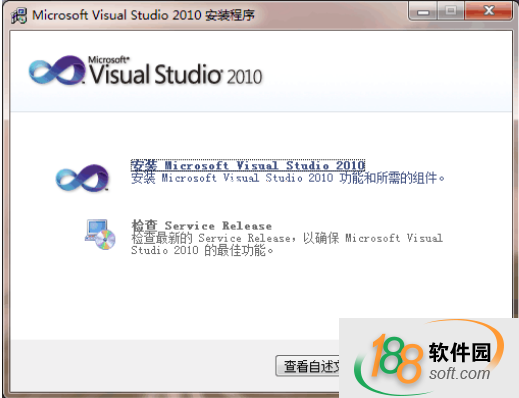Click the 2010 year text in the banner
Image resolution: width=519 pixels, height=398 pixels.
pyautogui.click(x=244, y=76)
